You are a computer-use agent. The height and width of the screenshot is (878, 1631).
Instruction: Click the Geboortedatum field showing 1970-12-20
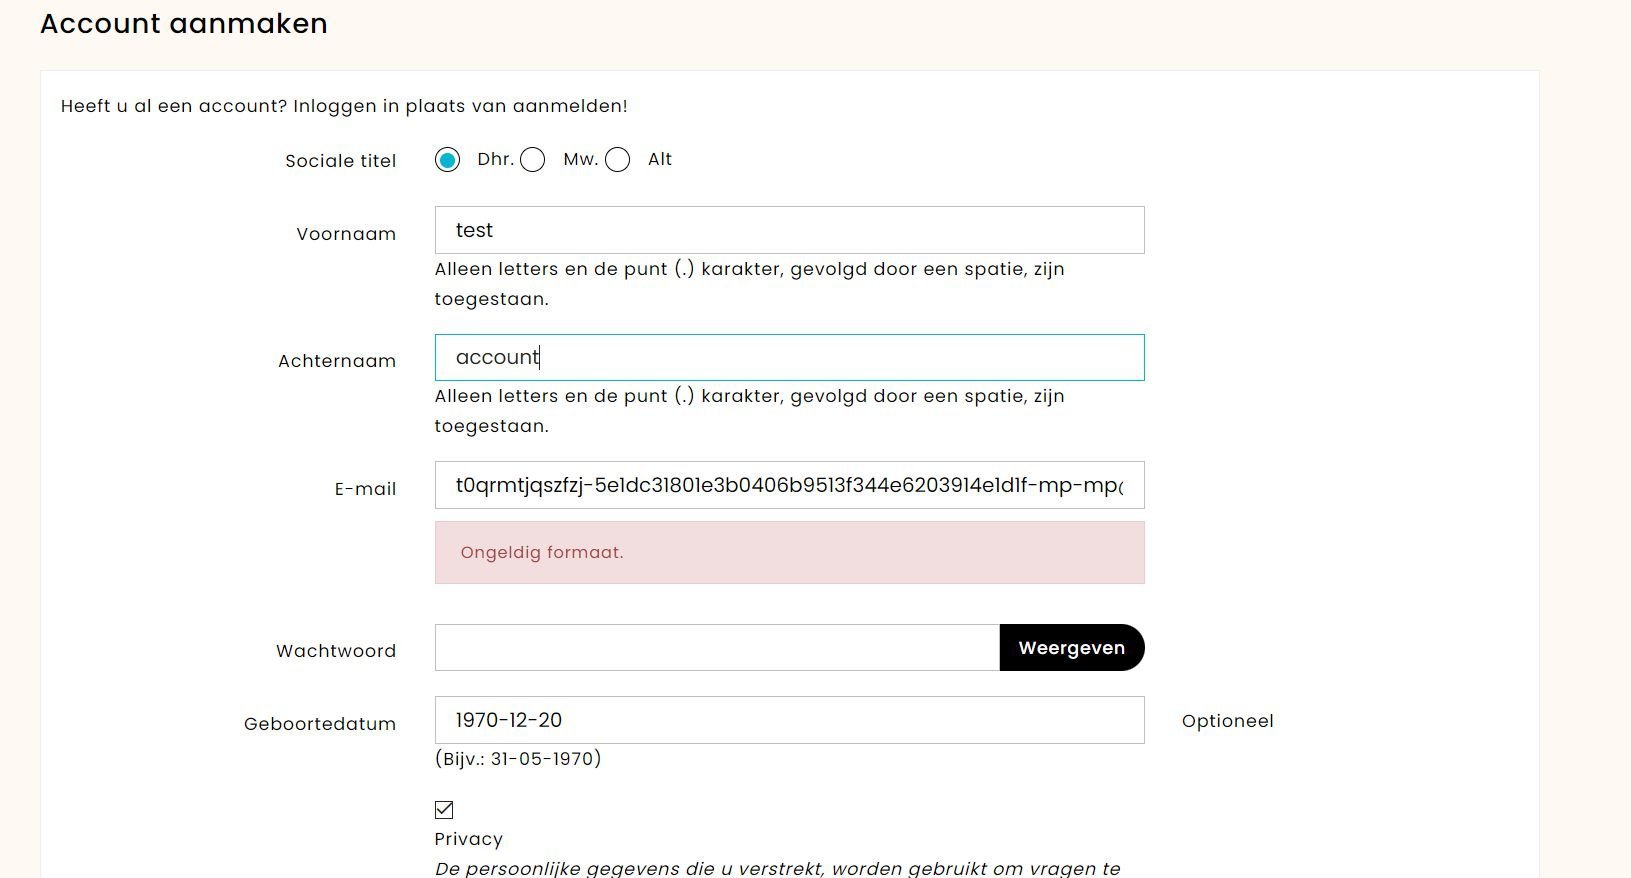[789, 720]
